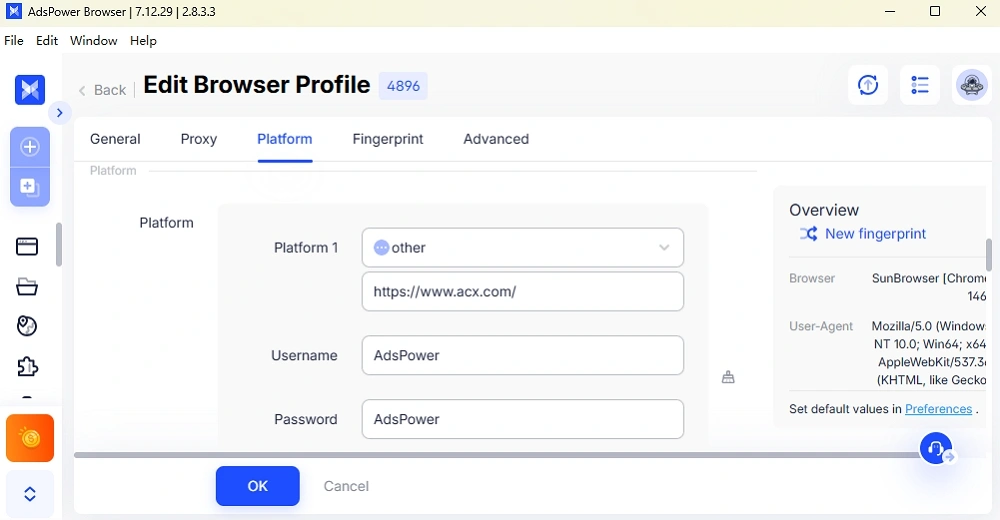Open the Window menu
The image size is (1000, 520).
tap(93, 41)
